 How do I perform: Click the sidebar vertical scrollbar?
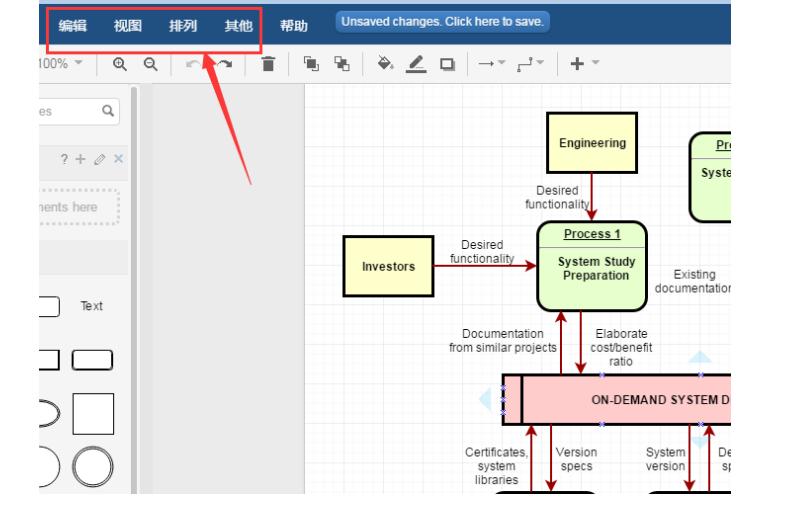(x=134, y=290)
